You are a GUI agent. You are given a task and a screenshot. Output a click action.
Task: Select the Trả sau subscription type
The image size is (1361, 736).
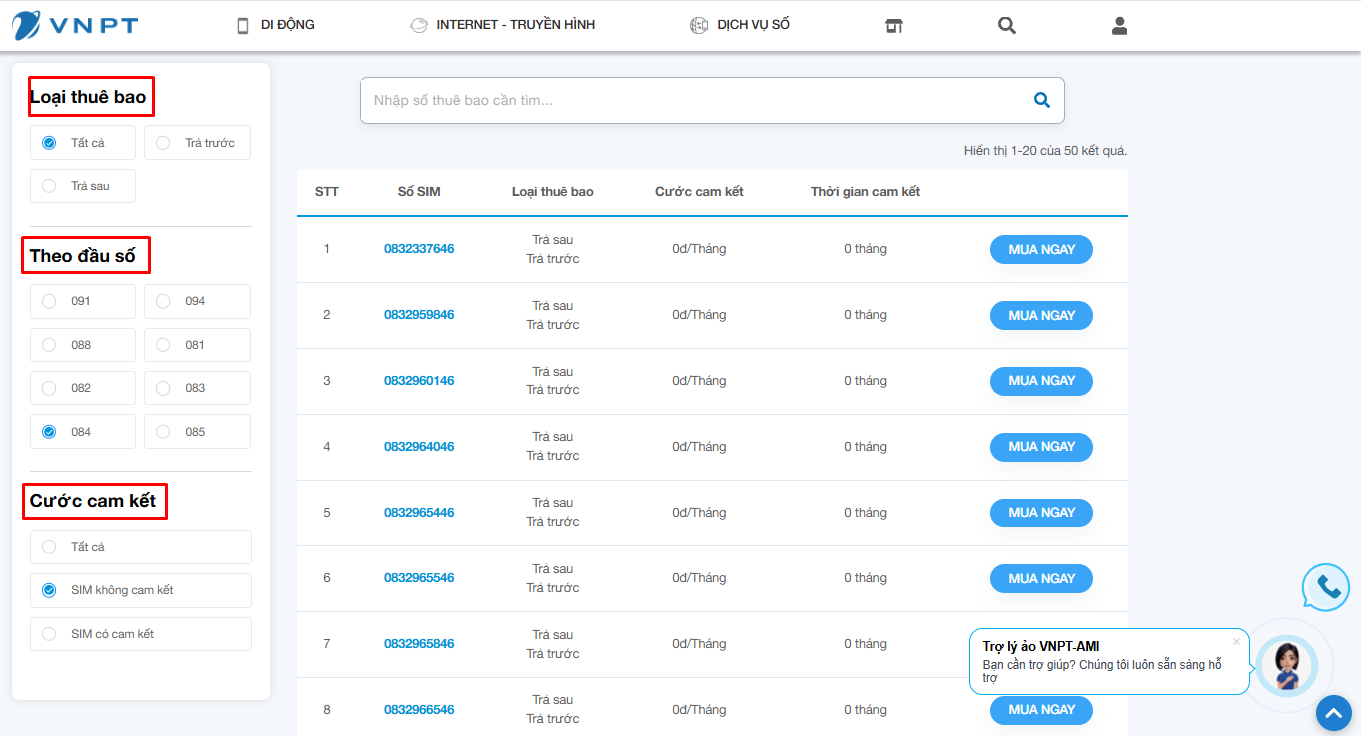tap(83, 186)
